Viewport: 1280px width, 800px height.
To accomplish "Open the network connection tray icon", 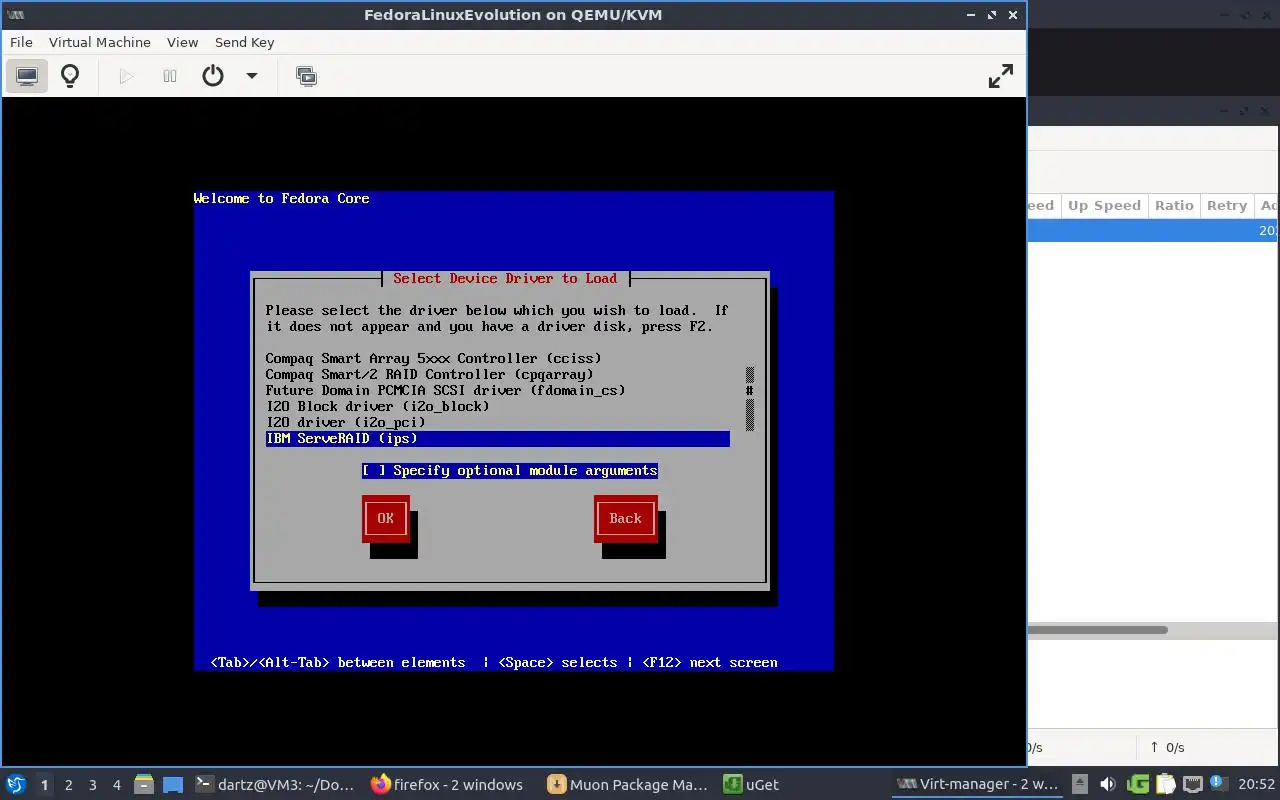I will coord(1192,785).
